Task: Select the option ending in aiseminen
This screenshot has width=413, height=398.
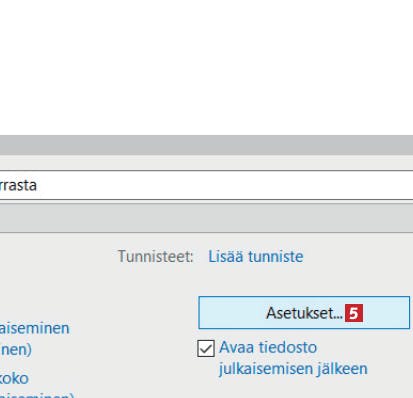Action: 34,328
